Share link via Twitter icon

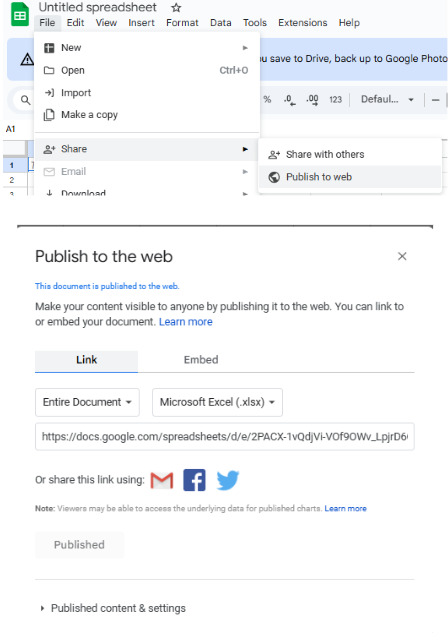tap(228, 480)
